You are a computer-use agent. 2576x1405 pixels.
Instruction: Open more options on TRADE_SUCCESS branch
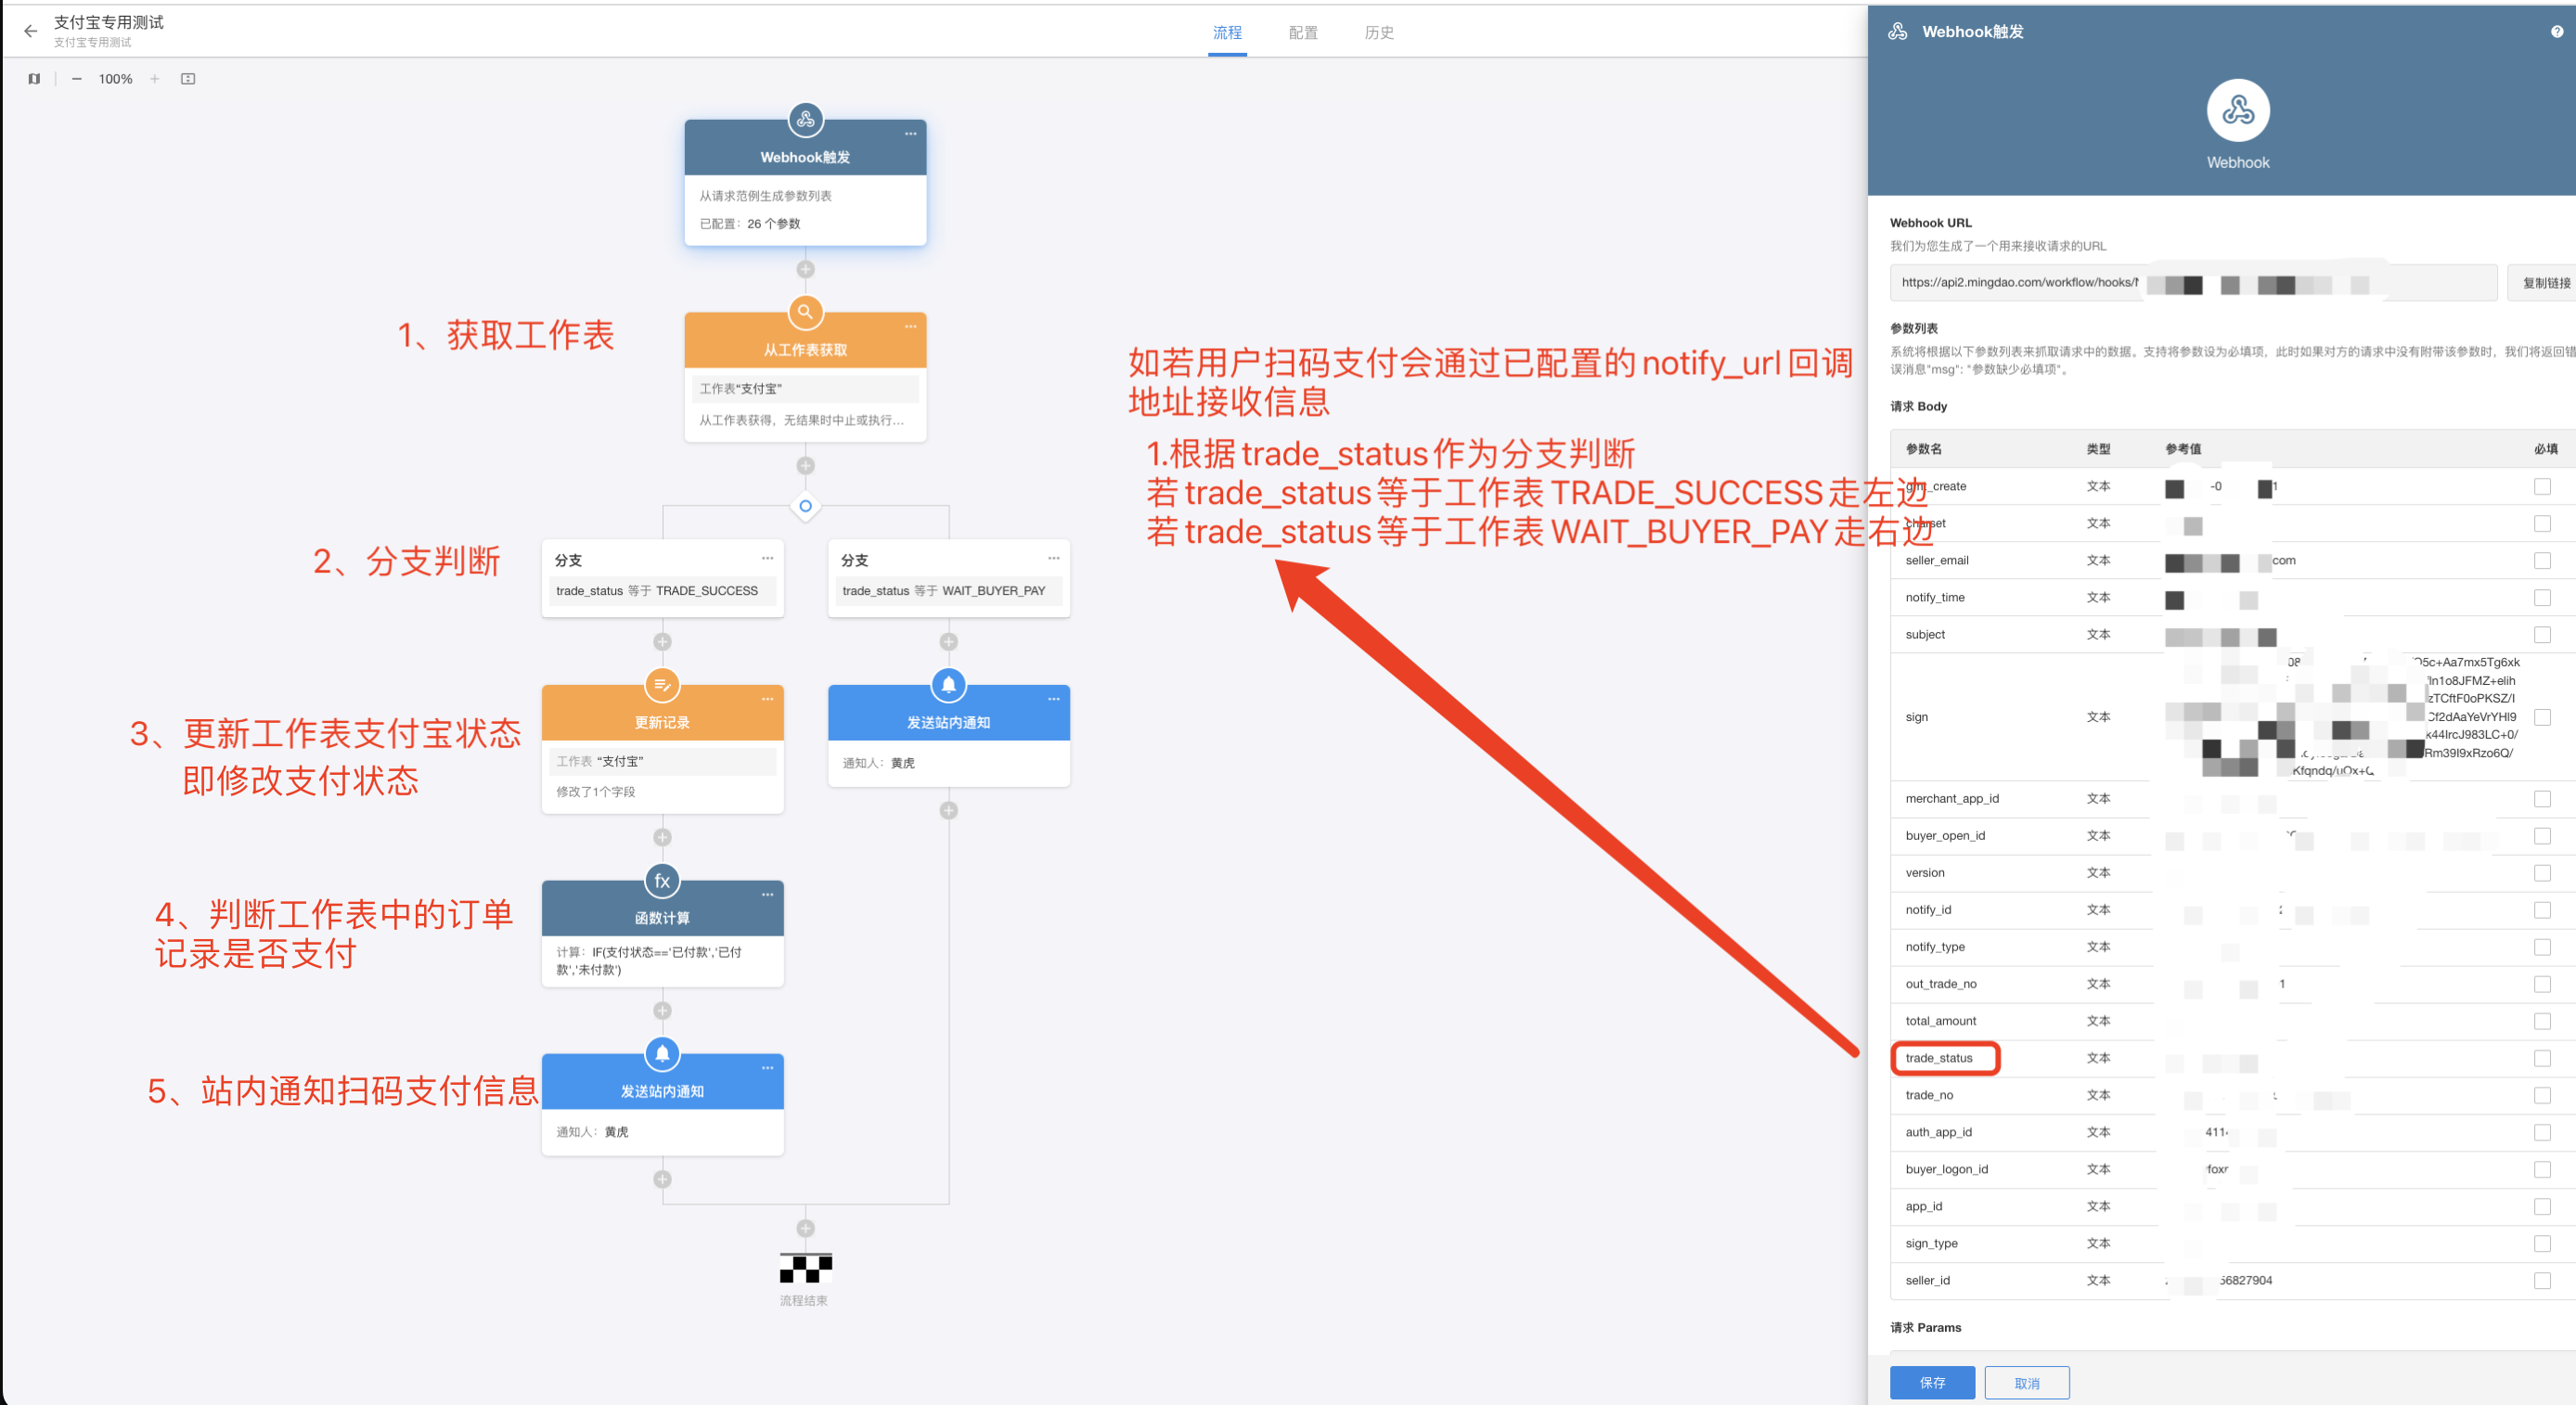point(767,558)
